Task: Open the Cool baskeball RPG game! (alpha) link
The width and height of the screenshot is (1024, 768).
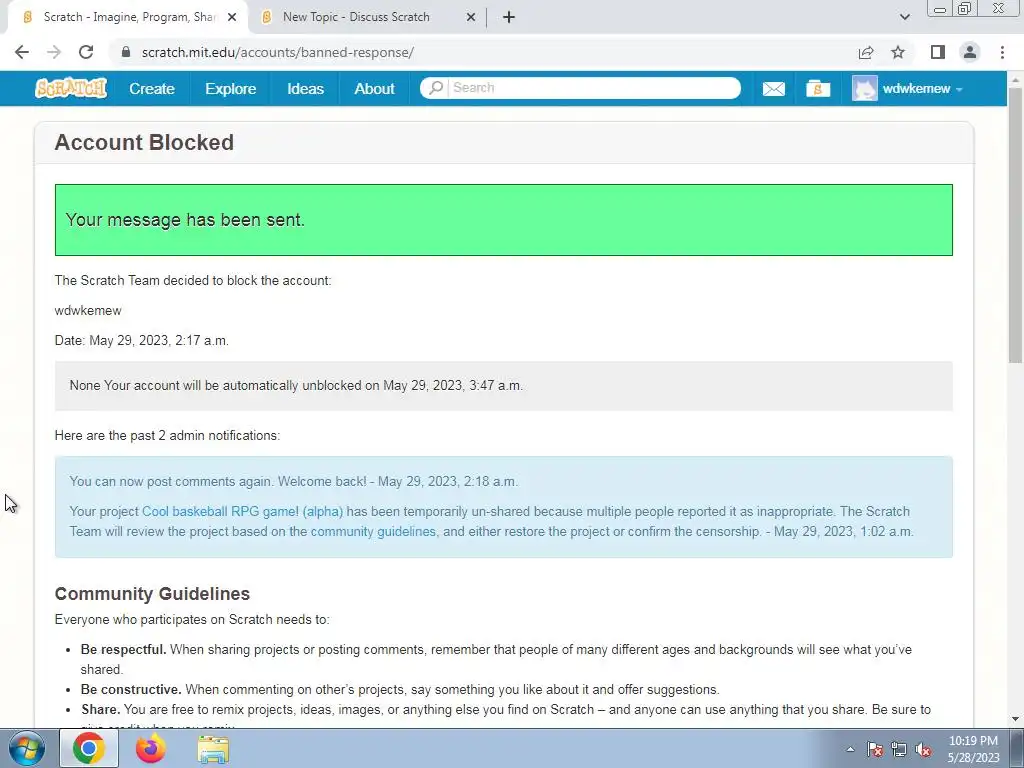Action: pyautogui.click(x=242, y=511)
